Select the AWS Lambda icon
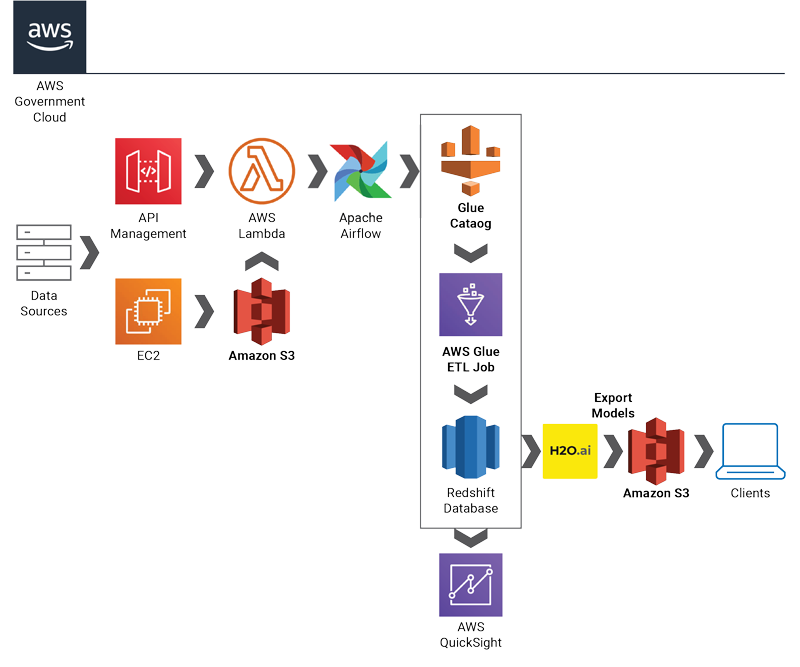800x667 pixels. point(262,171)
